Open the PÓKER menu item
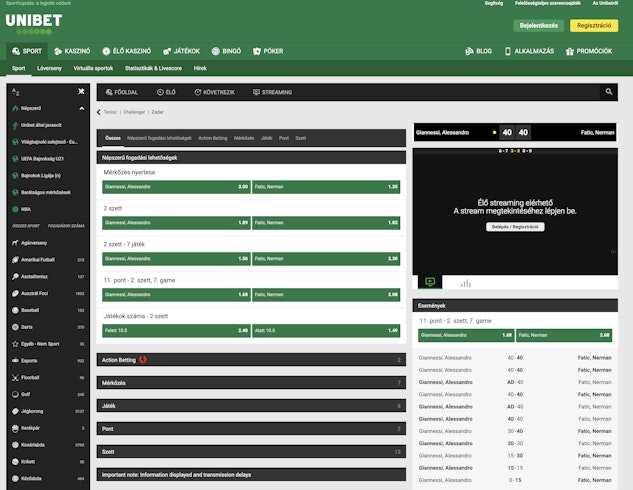This screenshot has height=490, width=633. coord(268,51)
